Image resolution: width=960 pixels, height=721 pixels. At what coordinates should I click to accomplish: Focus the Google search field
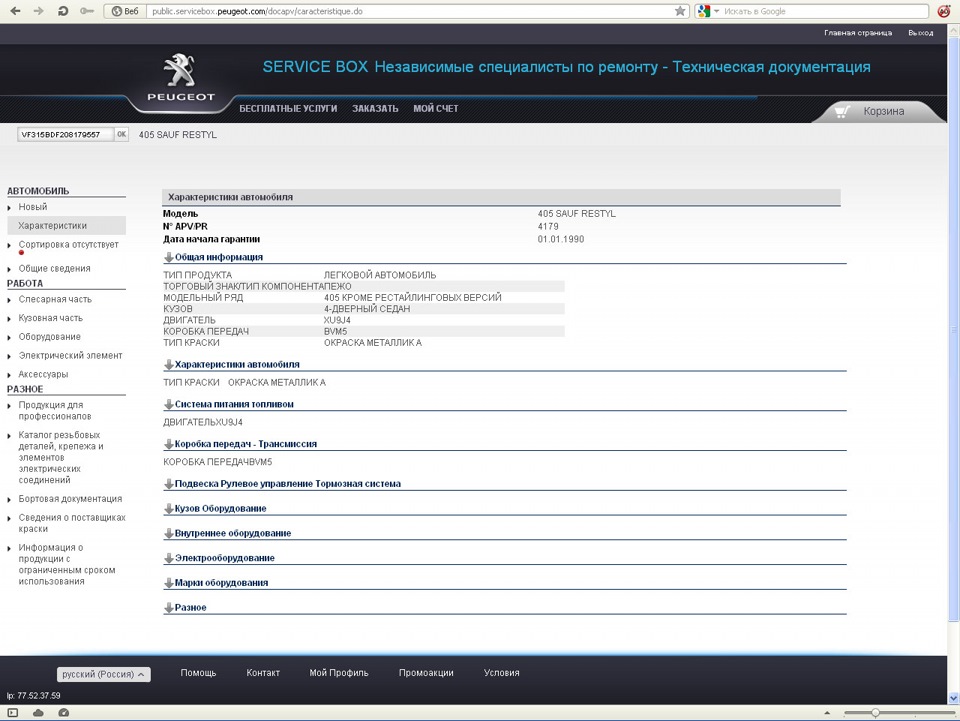tap(824, 11)
